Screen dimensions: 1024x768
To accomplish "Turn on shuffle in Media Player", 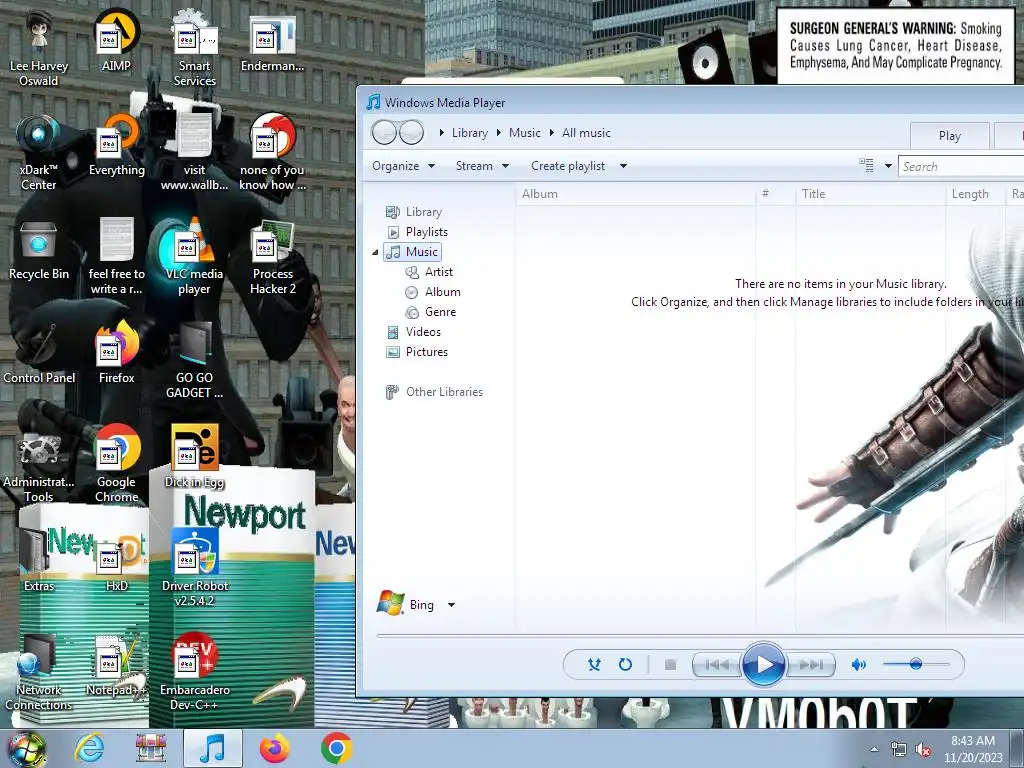I will [594, 665].
